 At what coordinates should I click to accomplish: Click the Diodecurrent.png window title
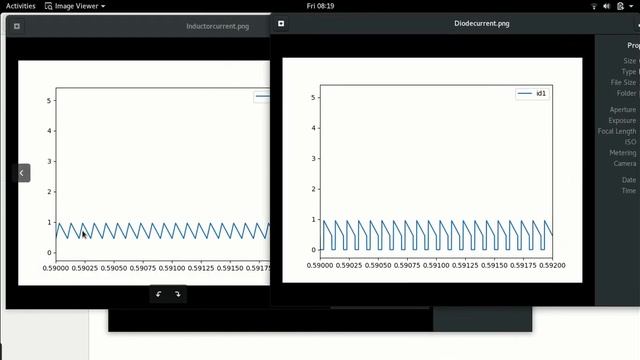click(482, 23)
